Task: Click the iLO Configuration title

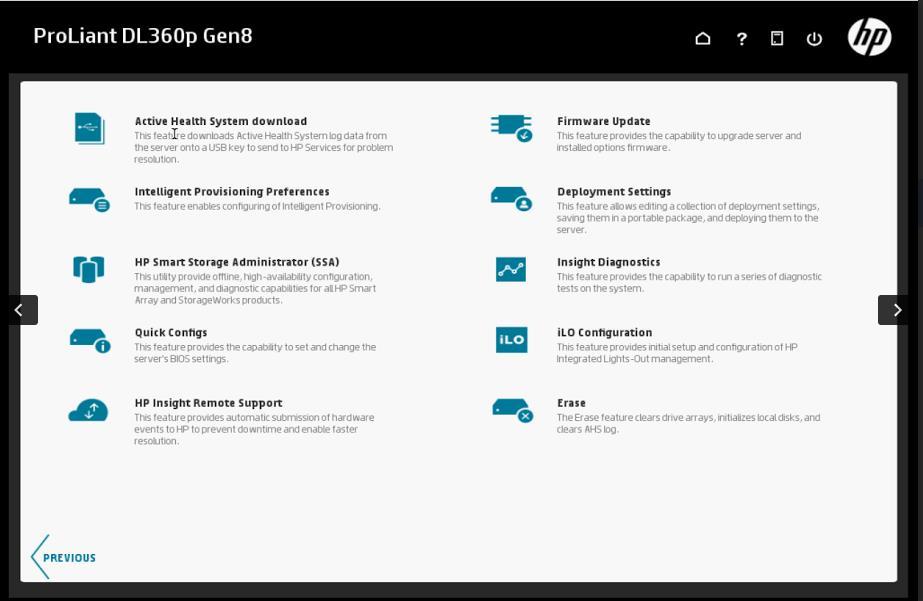Action: point(605,333)
